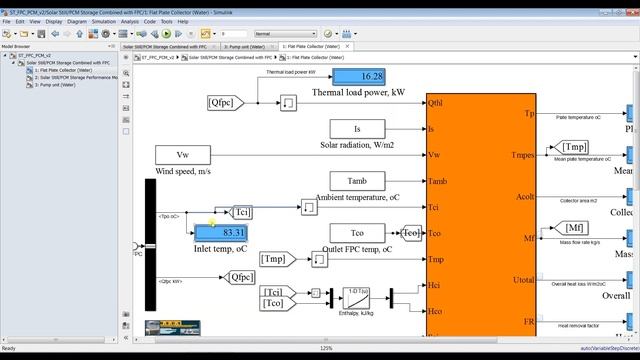Click the Image annotation palette icon
Viewport: 640px width, 360px height.
click(x=126, y=120)
